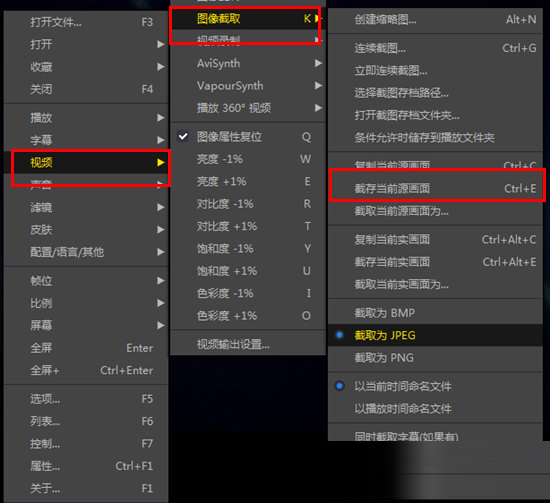Click 对比度 +1% item

[x=248, y=226]
